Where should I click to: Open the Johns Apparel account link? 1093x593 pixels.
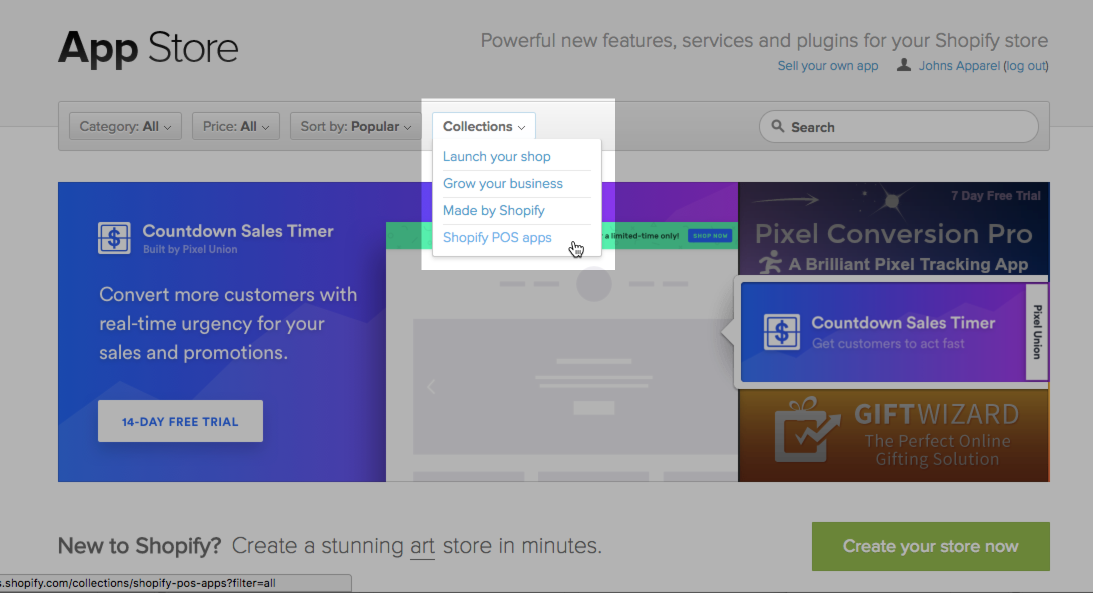(959, 66)
